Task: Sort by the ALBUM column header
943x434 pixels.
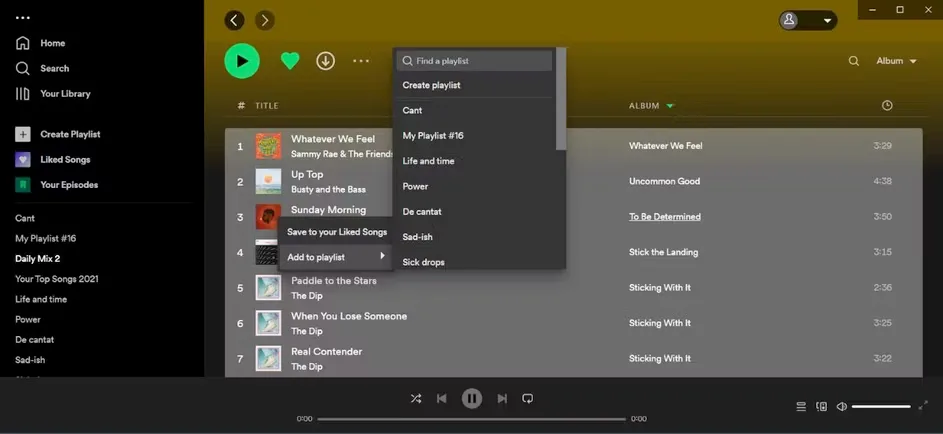Action: (x=651, y=106)
